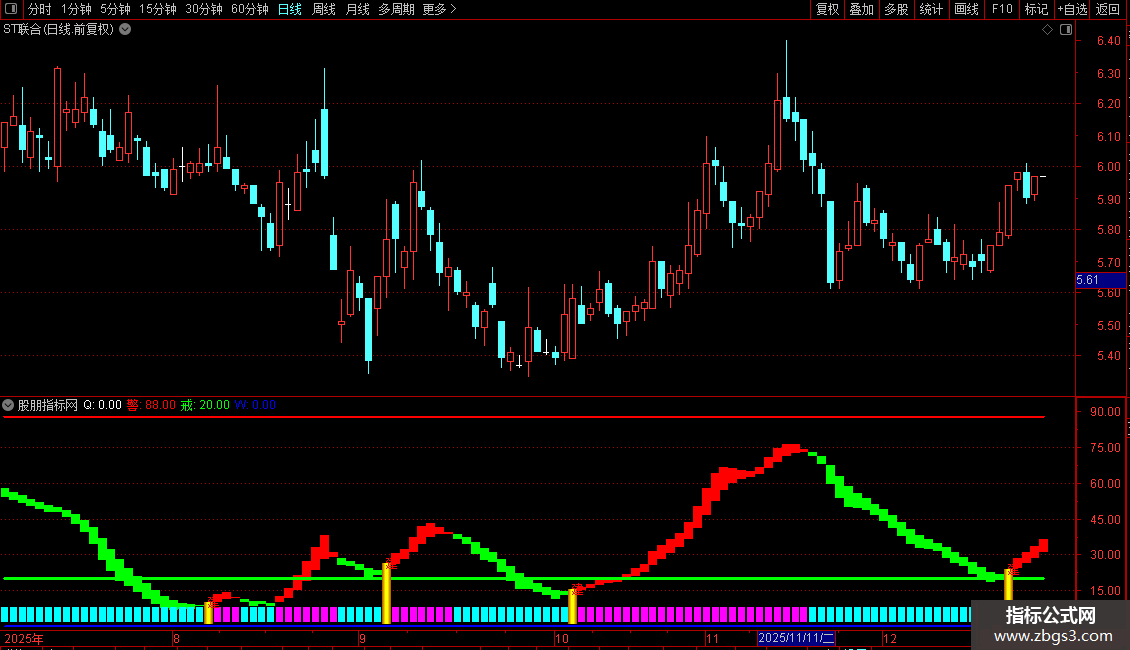Click the W: 0.00 indicator value
Viewport: 1130px width, 650px height.
coord(255,405)
